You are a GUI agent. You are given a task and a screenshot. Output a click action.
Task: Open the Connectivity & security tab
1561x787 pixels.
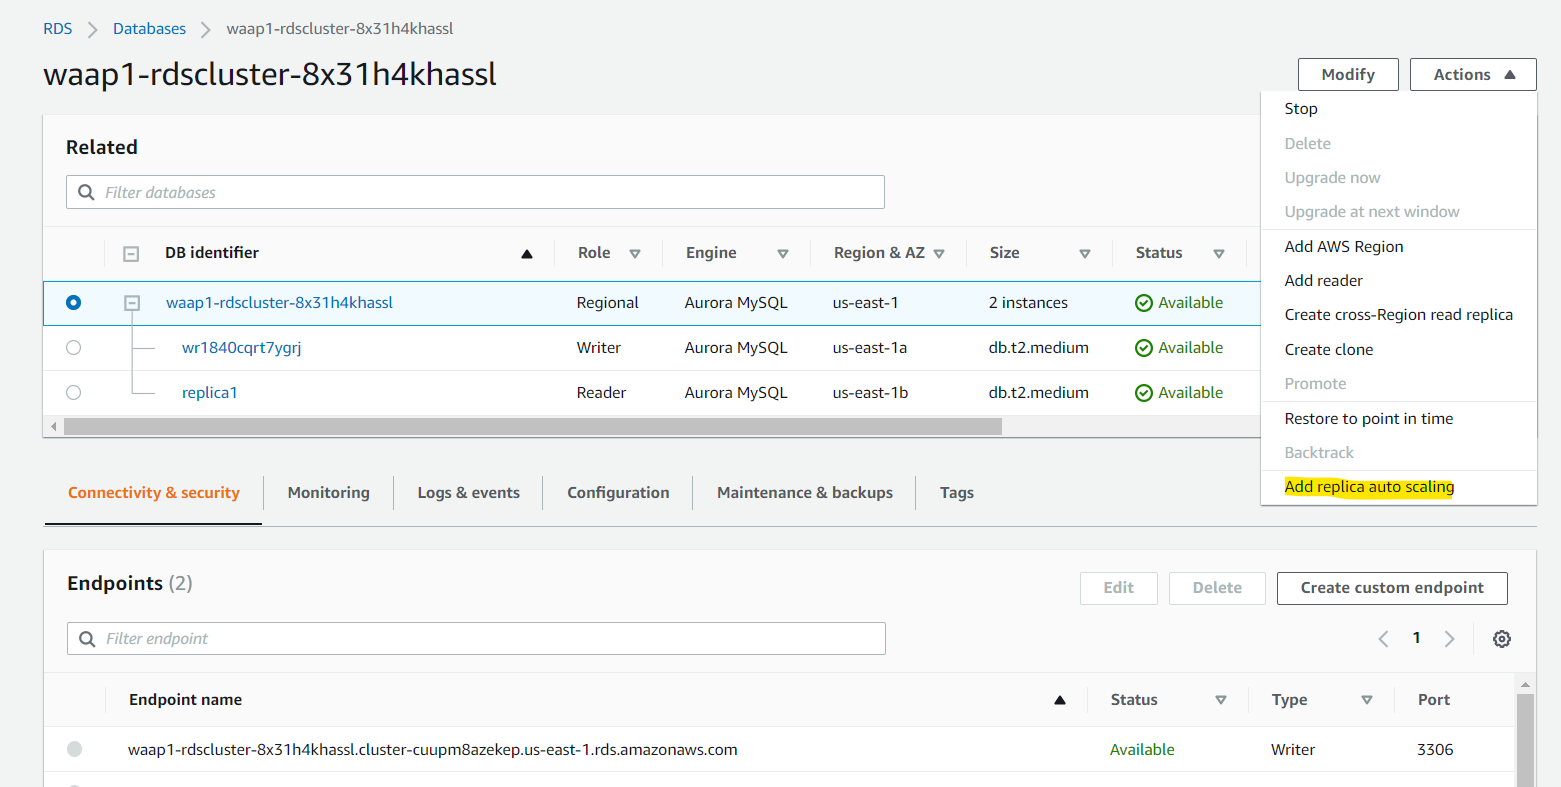(x=154, y=493)
